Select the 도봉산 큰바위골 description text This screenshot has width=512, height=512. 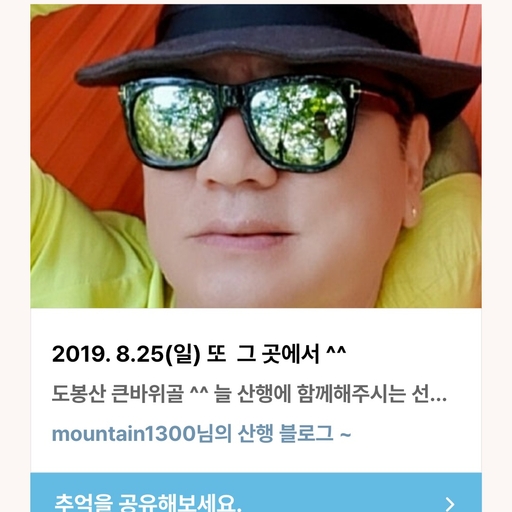tap(249, 394)
